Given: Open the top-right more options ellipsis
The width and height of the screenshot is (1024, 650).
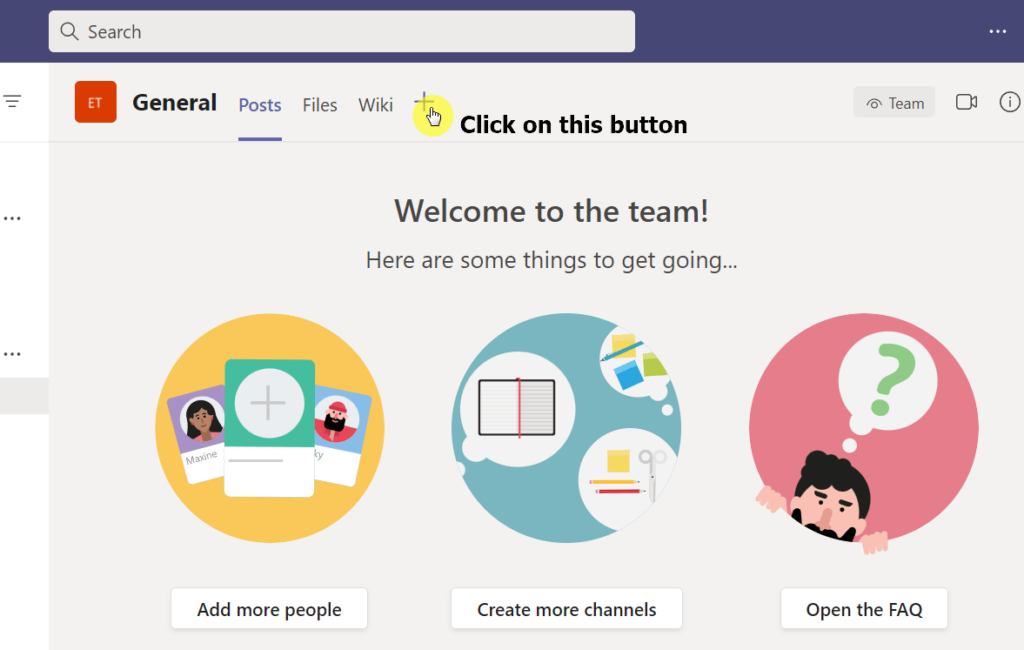Looking at the screenshot, I should coord(997,31).
